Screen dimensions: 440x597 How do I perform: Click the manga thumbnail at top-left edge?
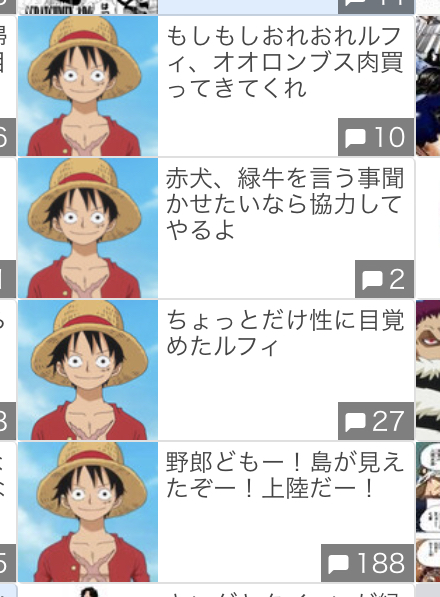coord(88,7)
